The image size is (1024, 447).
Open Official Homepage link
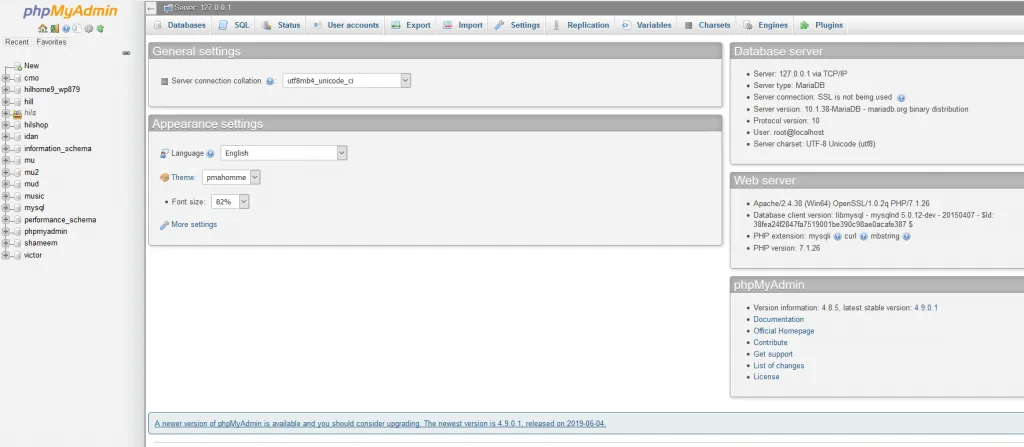(784, 331)
